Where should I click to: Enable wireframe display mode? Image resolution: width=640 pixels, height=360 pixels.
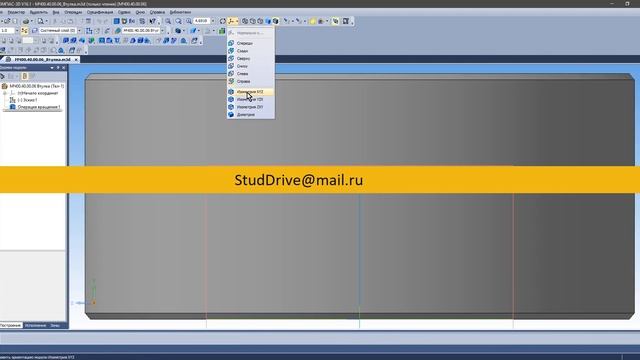click(245, 21)
